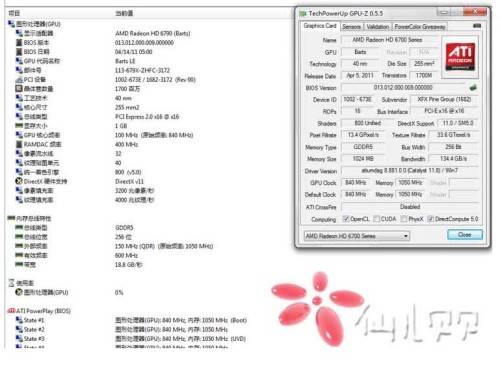Click the State #2 row icon
The height and width of the screenshot is (369, 500).
pos(19,329)
